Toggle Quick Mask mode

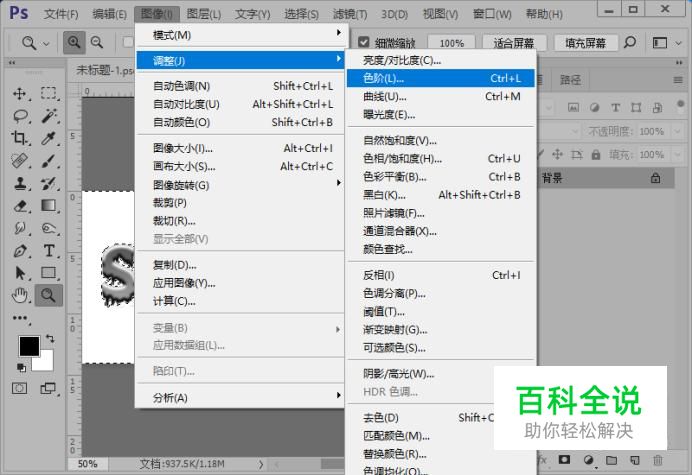point(19,388)
